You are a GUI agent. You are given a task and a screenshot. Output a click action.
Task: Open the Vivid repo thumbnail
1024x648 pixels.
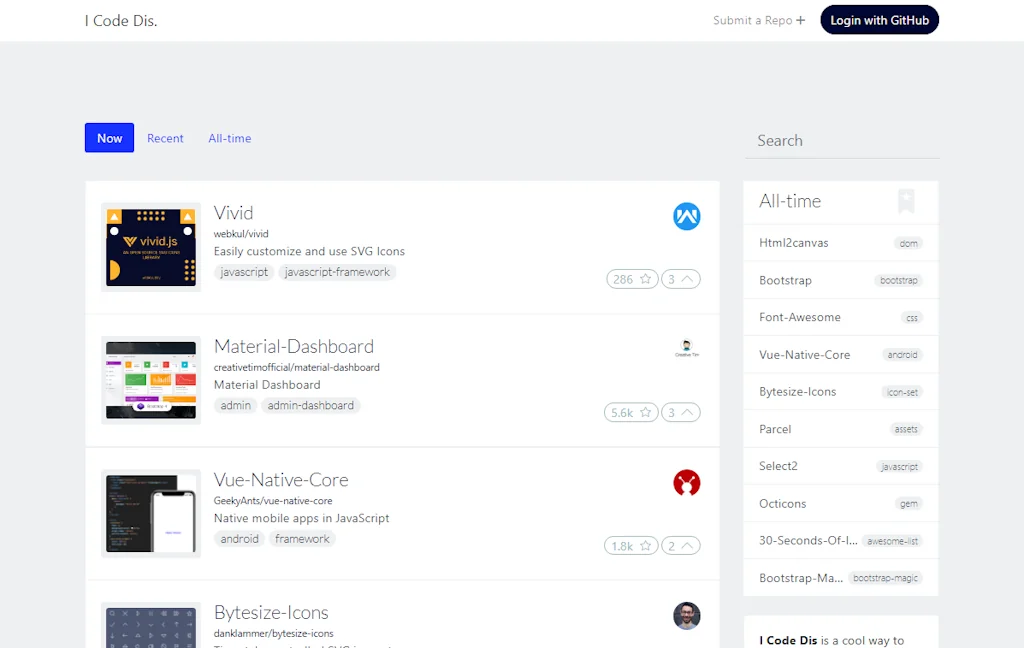(x=151, y=247)
